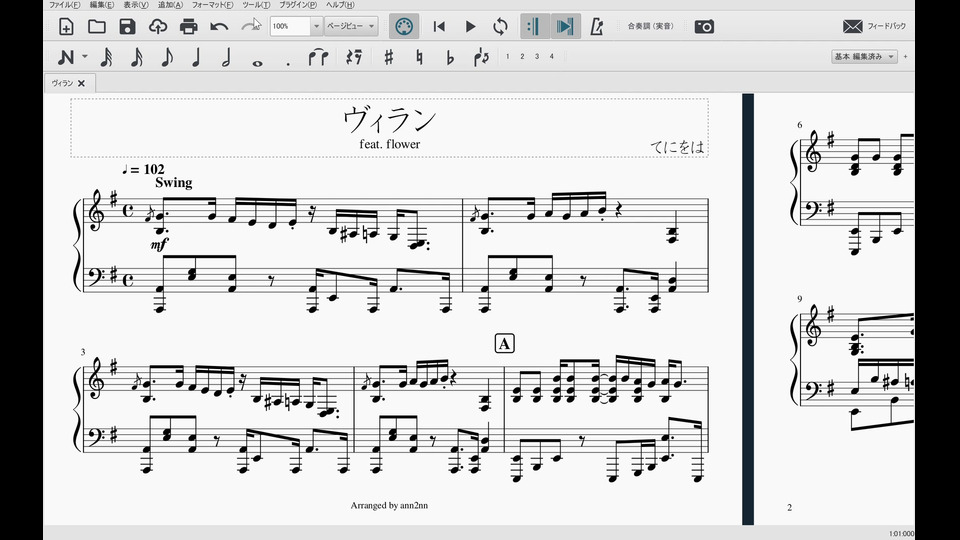960x540 pixels.
Task: Select voice 3
Action: (537, 56)
